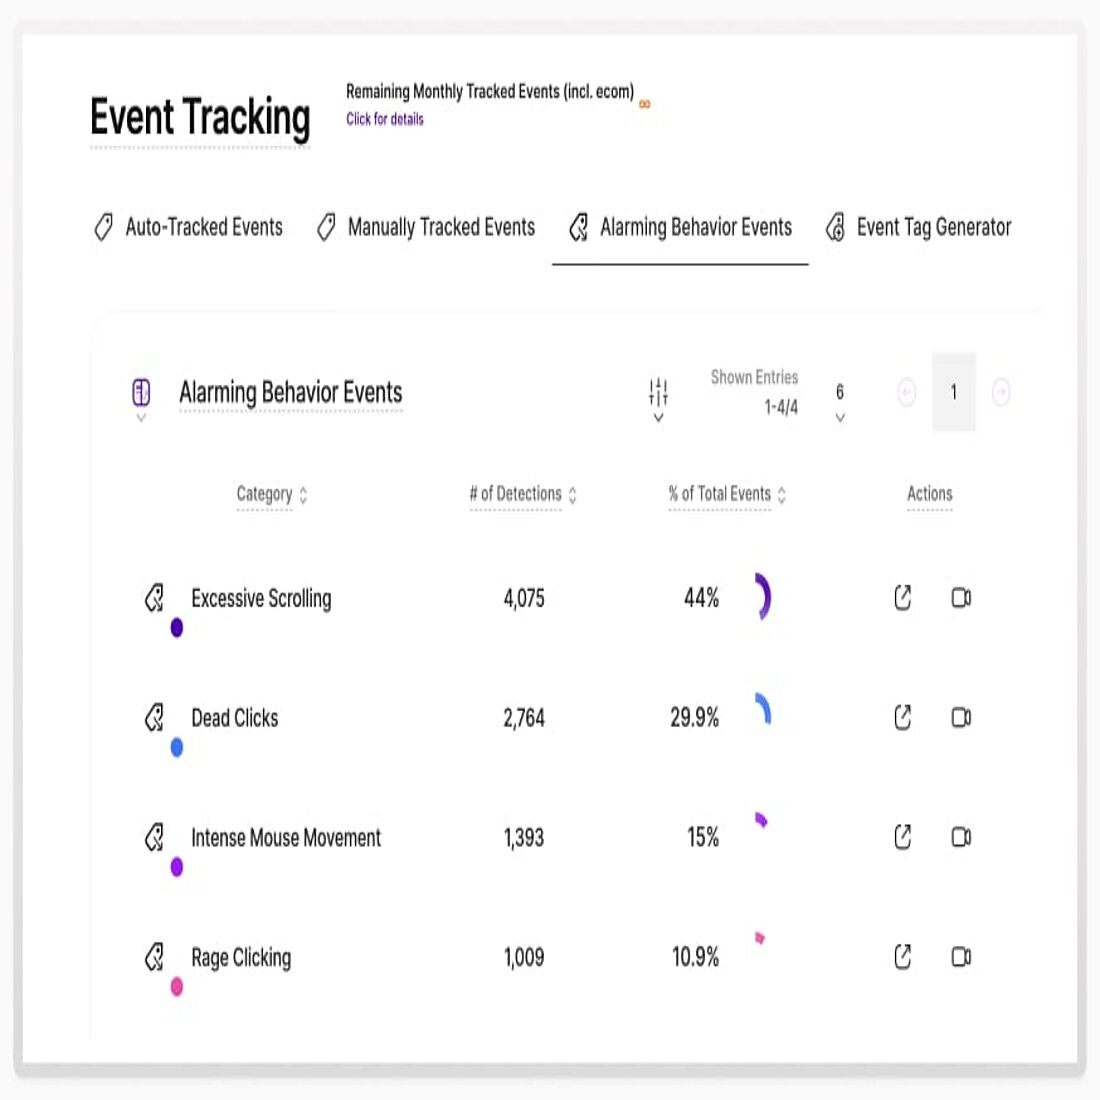
Task: Open the filter settings for the events table
Action: click(x=658, y=390)
